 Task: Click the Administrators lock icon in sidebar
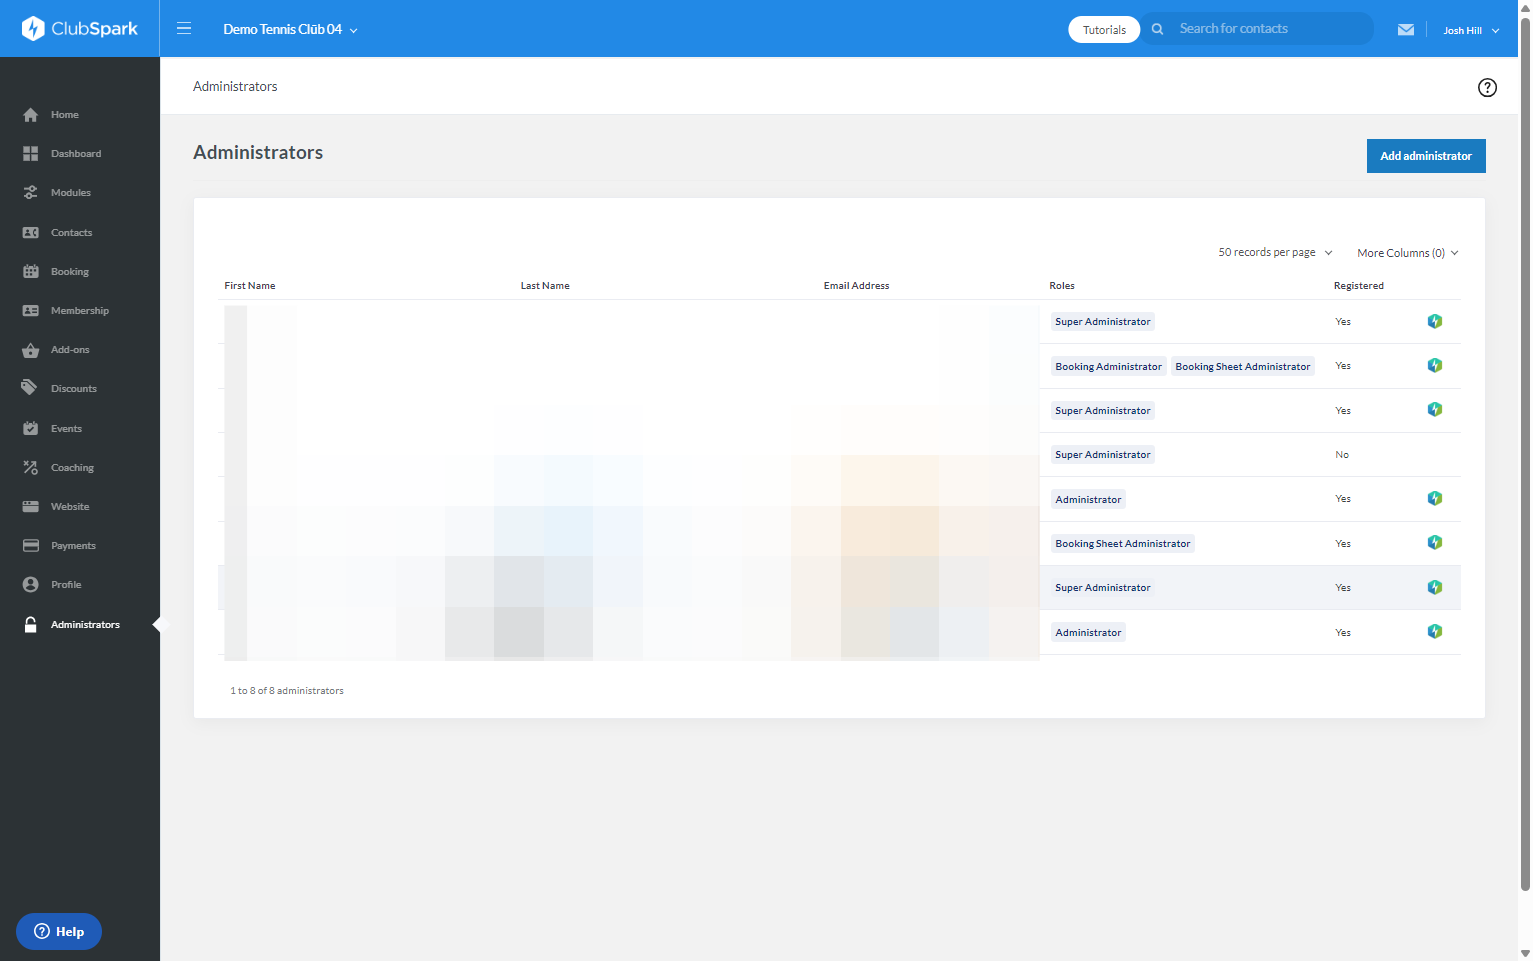(31, 624)
